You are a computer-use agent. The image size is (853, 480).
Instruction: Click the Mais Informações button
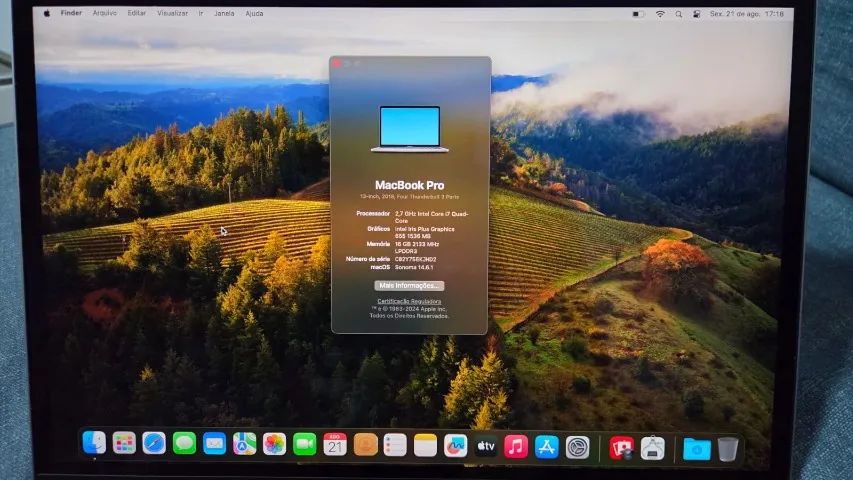[409, 286]
